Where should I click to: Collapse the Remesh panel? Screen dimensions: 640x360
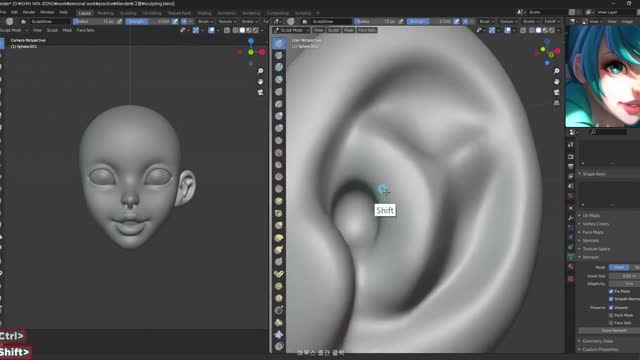[x=591, y=257]
